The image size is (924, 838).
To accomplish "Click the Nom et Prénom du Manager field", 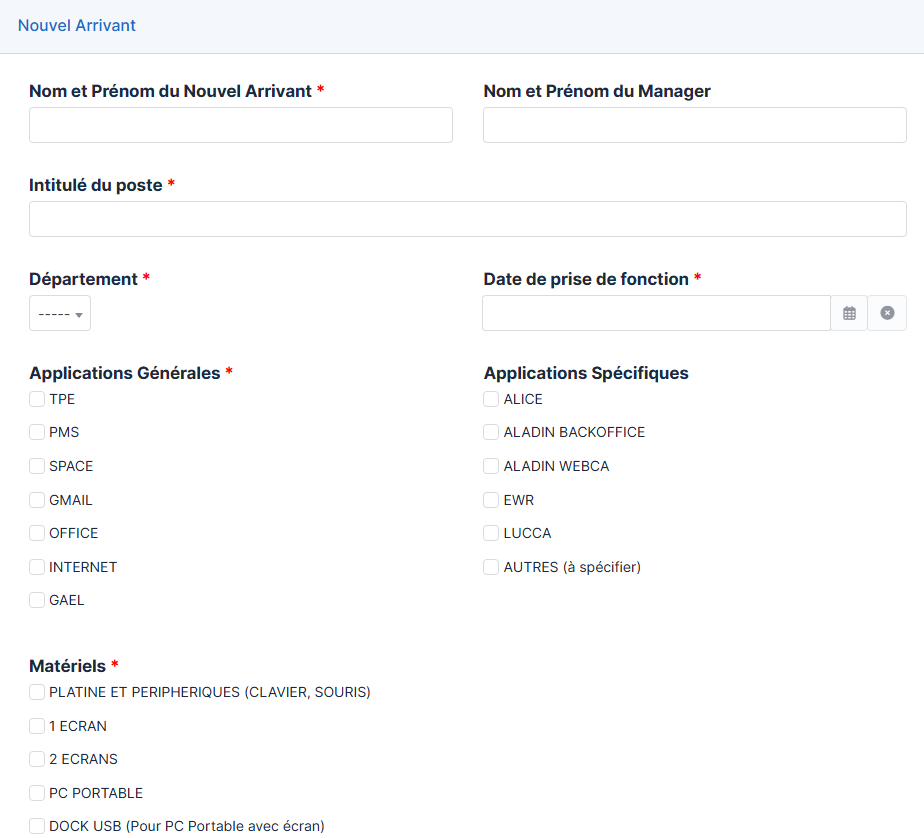I will point(694,126).
